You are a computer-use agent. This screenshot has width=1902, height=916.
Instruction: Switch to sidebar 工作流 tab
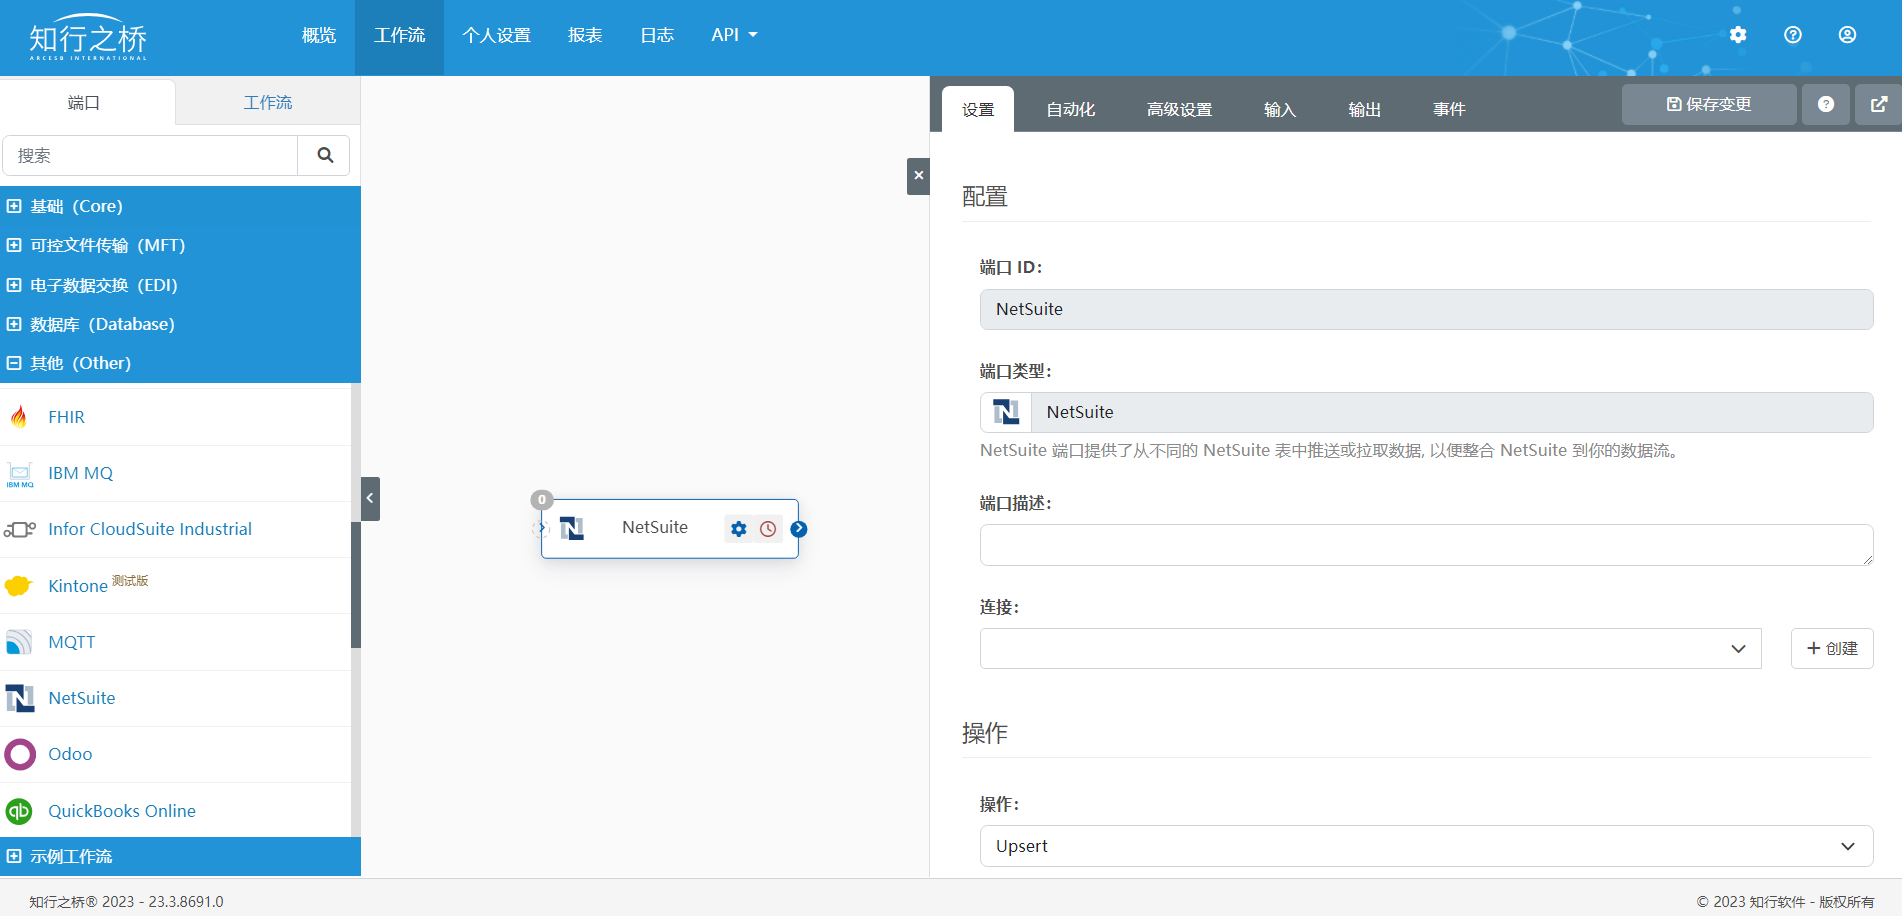[268, 102]
